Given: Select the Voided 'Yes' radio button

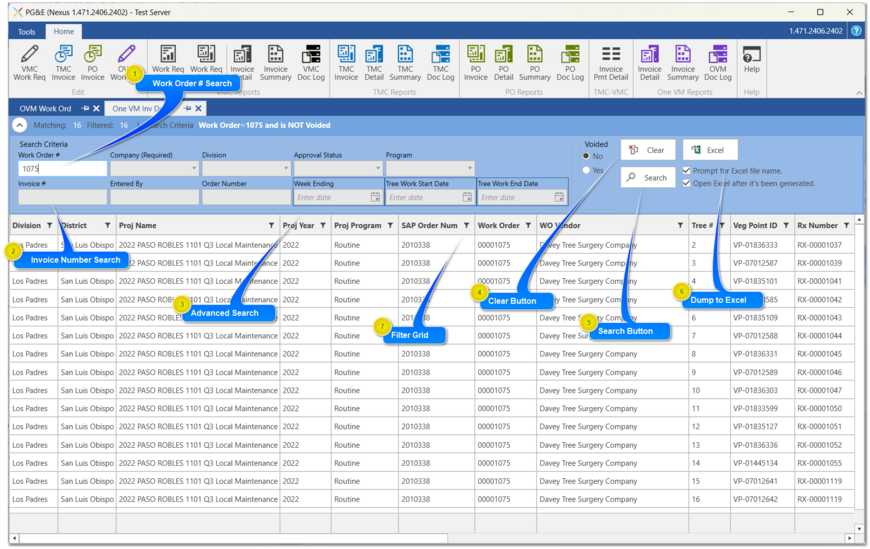Looking at the screenshot, I should (587, 170).
